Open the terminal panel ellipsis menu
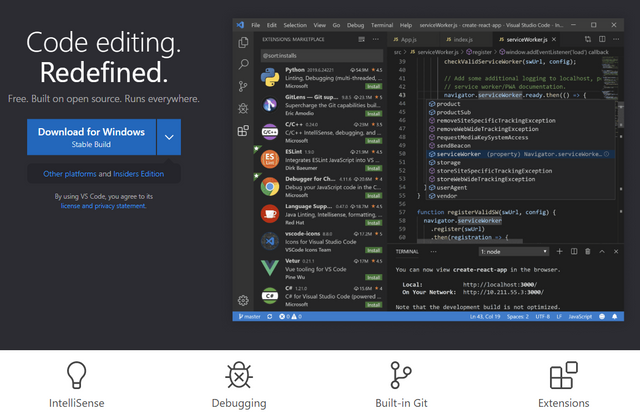The width and height of the screenshot is (640, 419). 433,251
